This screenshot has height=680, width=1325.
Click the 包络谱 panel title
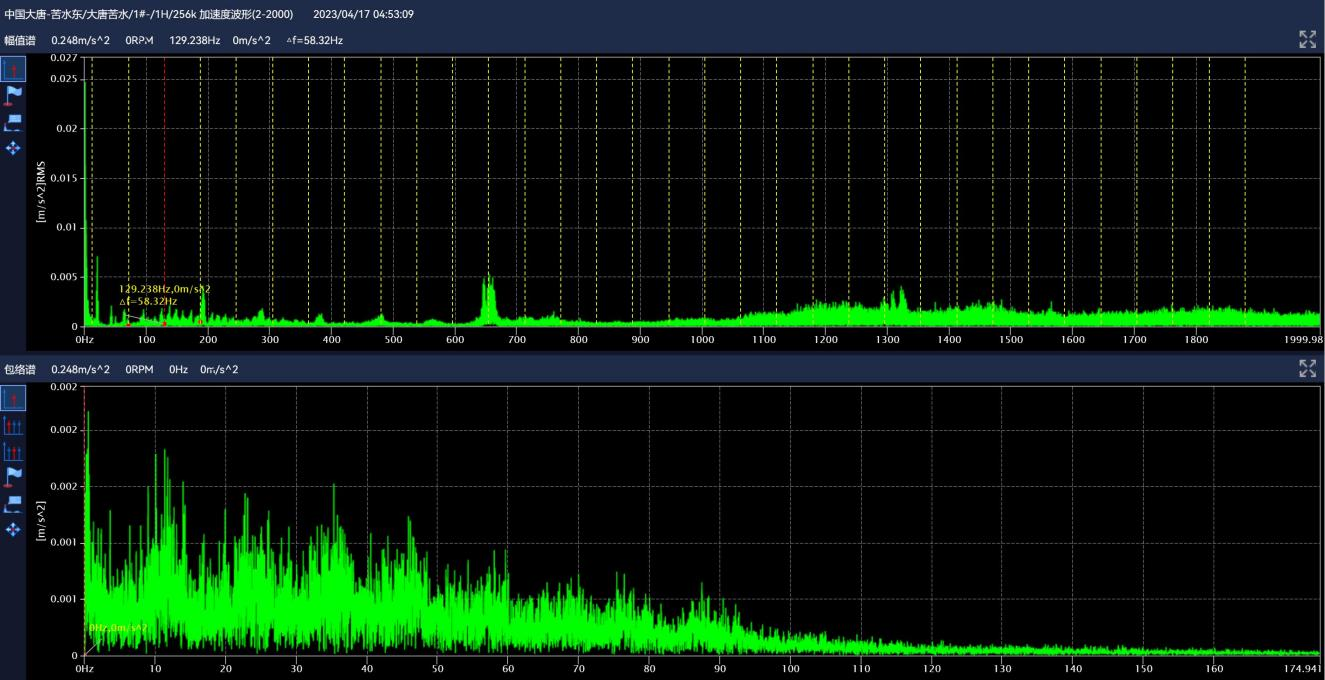[x=20, y=370]
